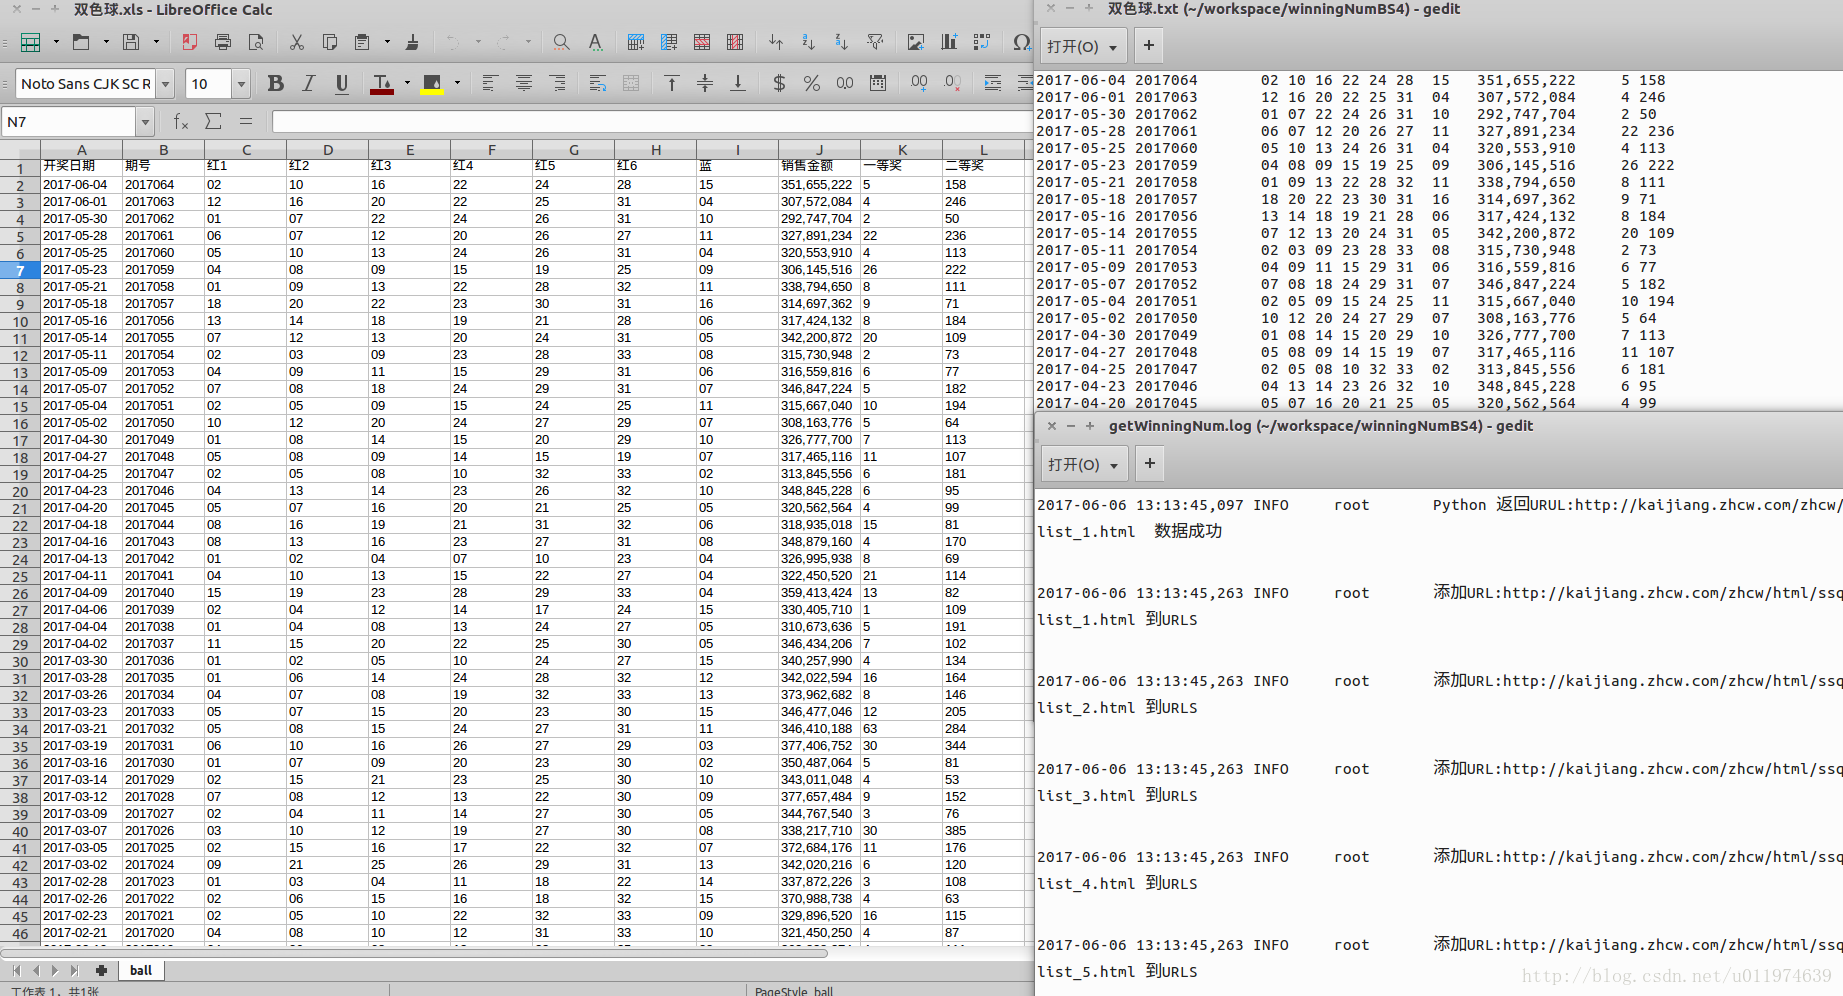Print the document with the printer icon
Viewport: 1843px width, 996px height.
(223, 42)
